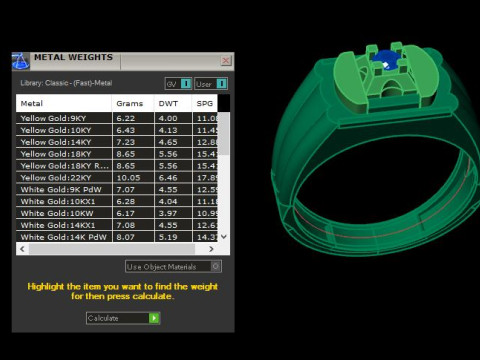Click the table's scroll left arrow
Screen dimensions: 480x360
point(22,249)
